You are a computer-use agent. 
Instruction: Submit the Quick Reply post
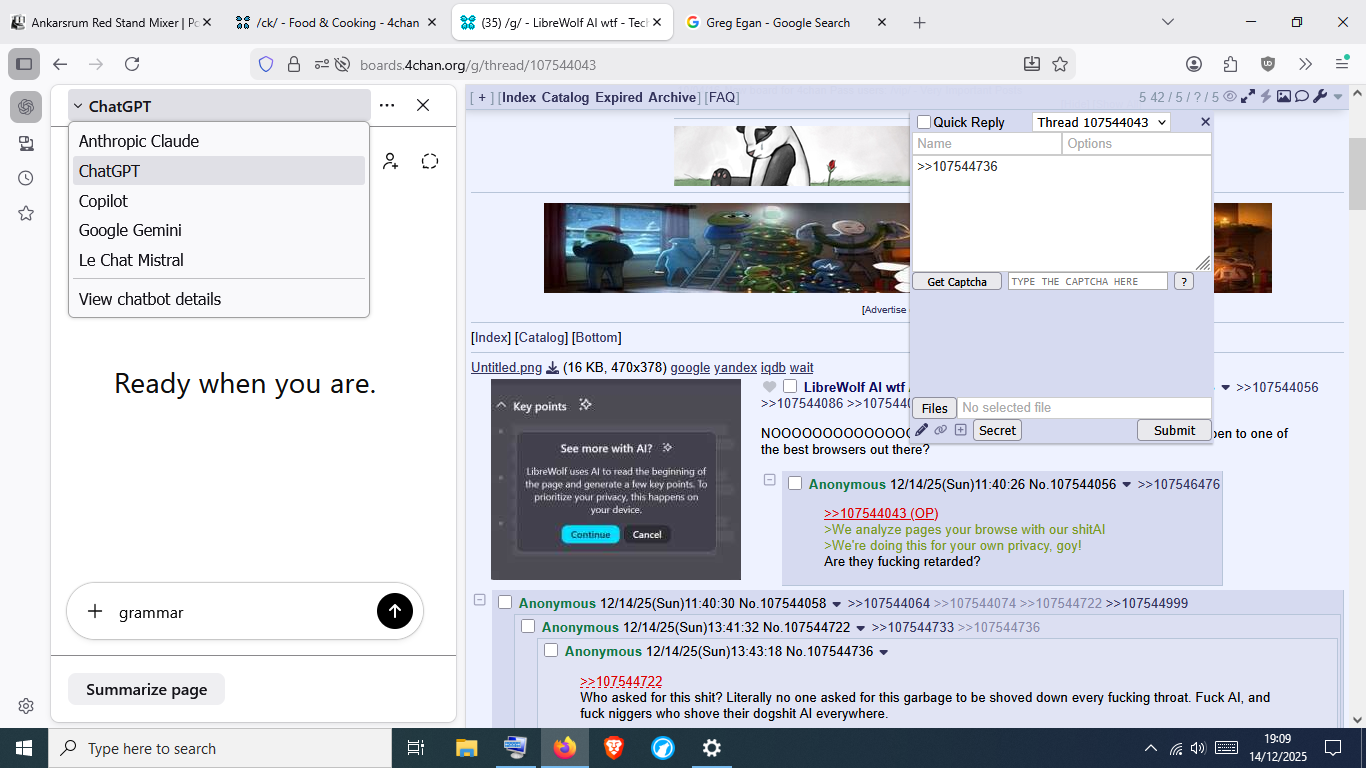1174,430
